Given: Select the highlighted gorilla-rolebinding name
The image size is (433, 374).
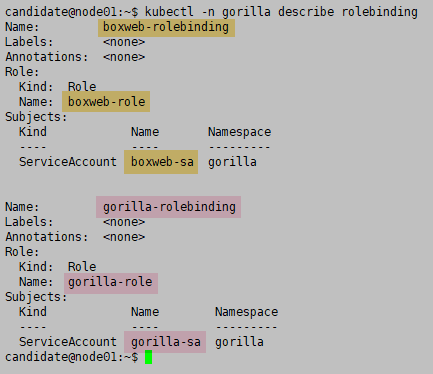Looking at the screenshot, I should [x=168, y=207].
